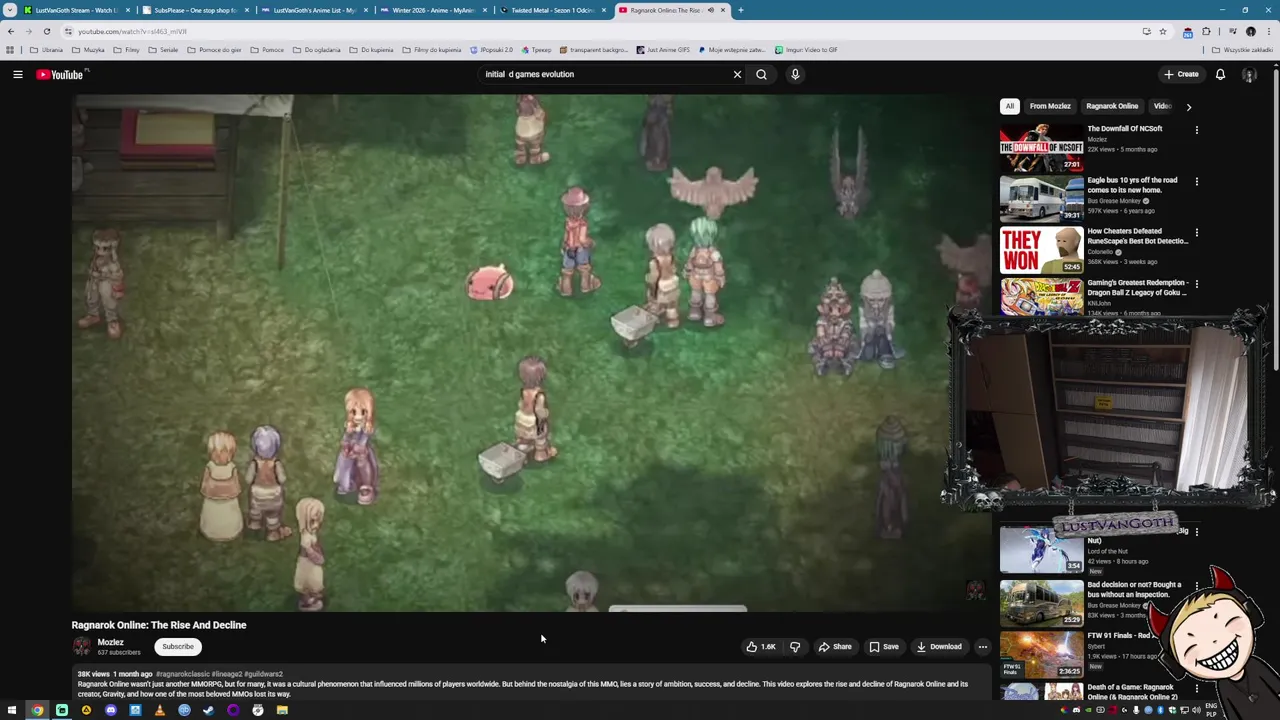Open options for The Downfall Of NCSoft

click(x=1196, y=130)
